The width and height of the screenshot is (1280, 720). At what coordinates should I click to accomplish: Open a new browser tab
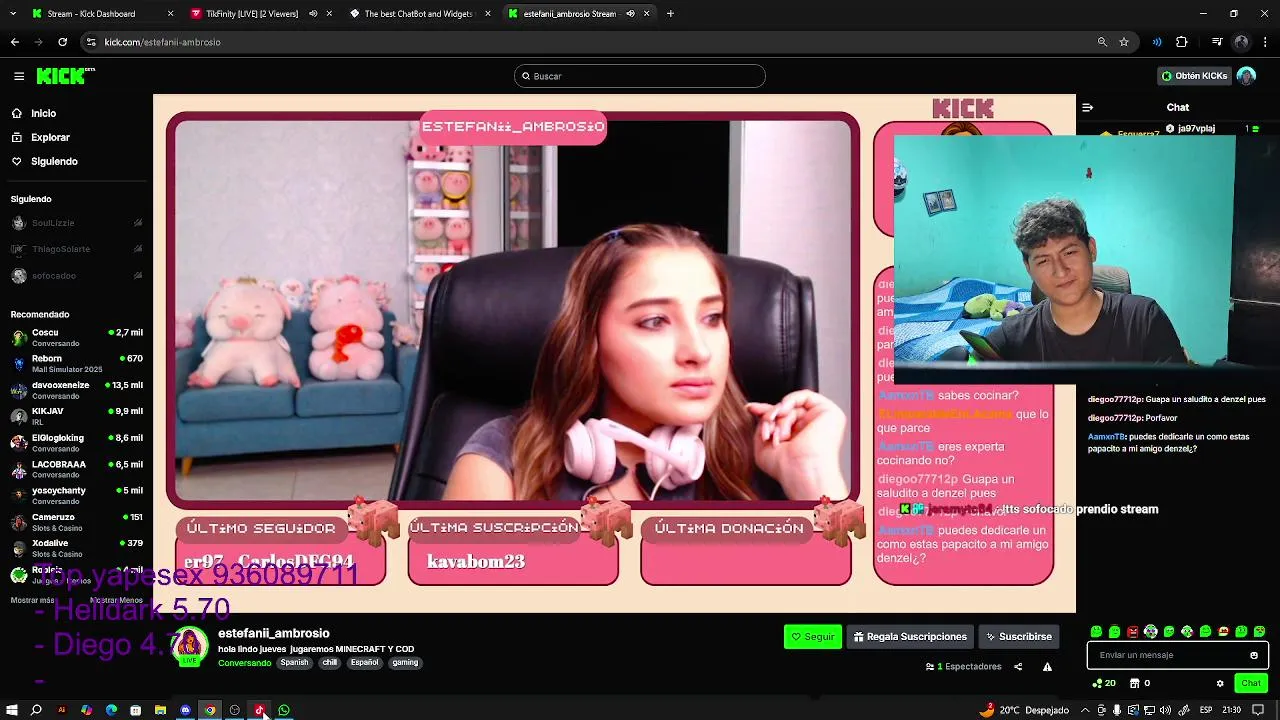(670, 14)
